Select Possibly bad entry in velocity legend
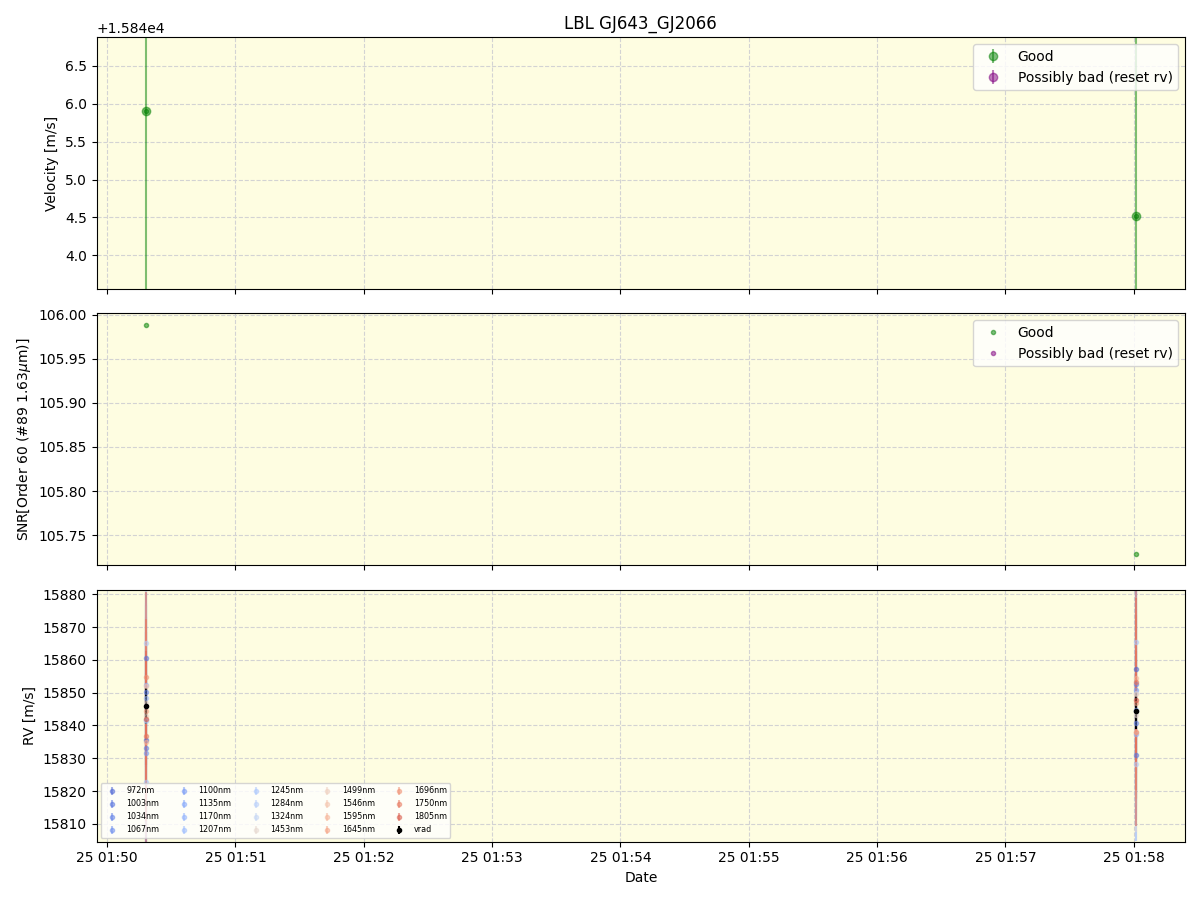This screenshot has height=900, width=1200. [1078, 77]
